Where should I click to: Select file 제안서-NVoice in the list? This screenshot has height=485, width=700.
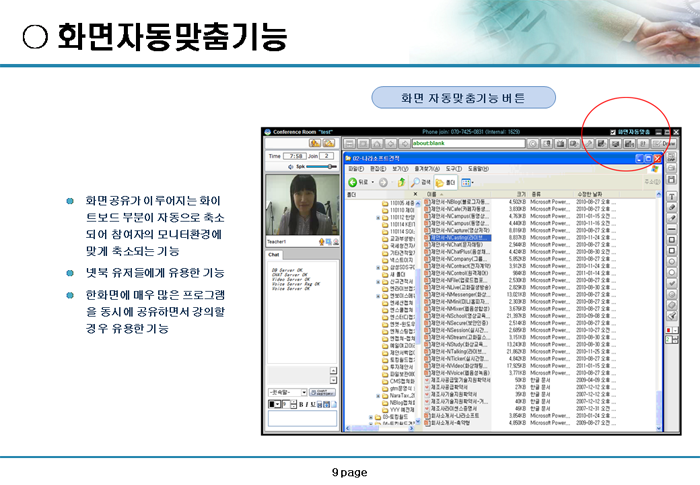(457, 373)
